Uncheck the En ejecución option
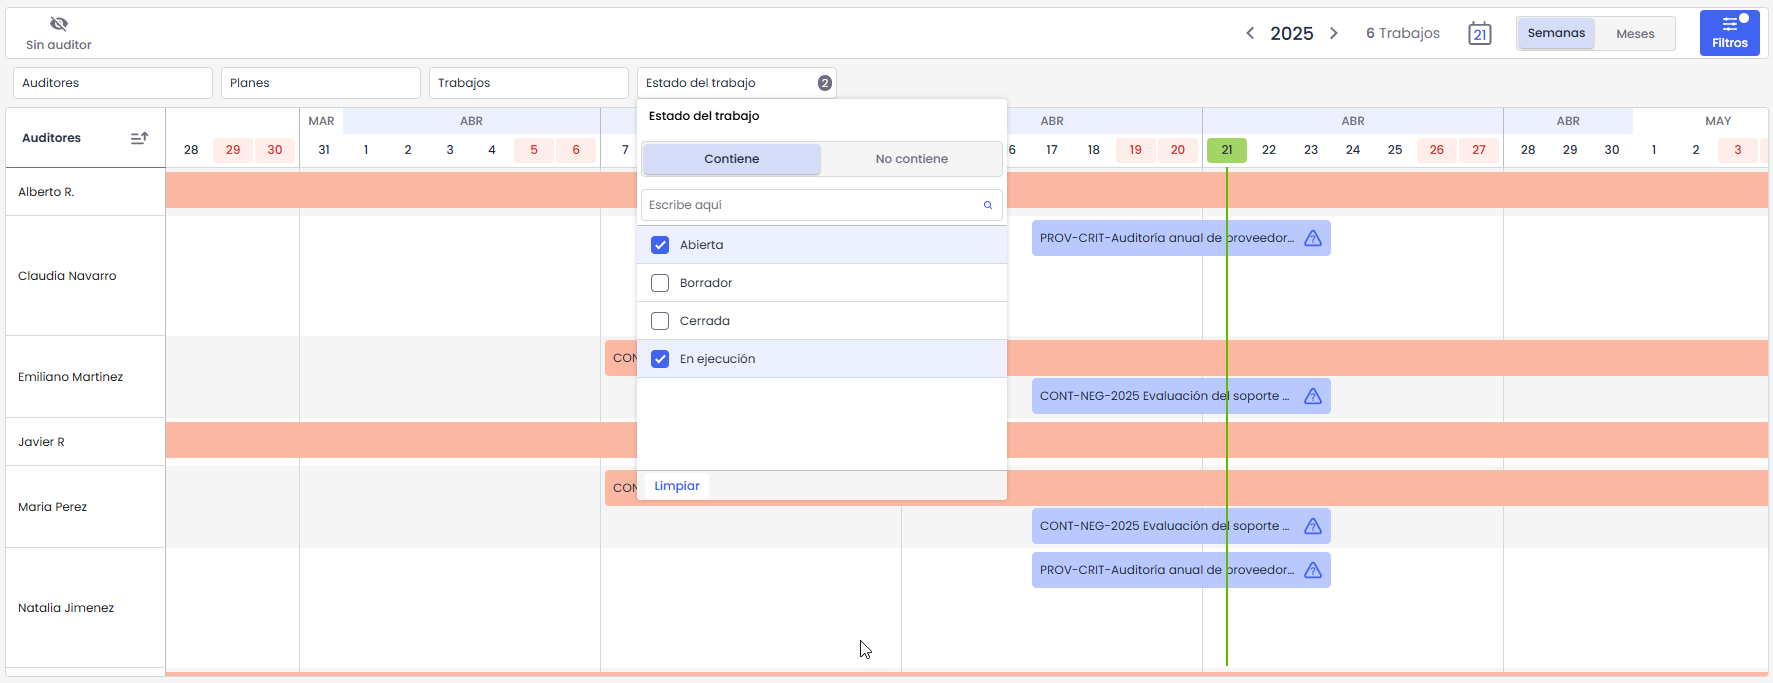1773x683 pixels. click(x=660, y=359)
